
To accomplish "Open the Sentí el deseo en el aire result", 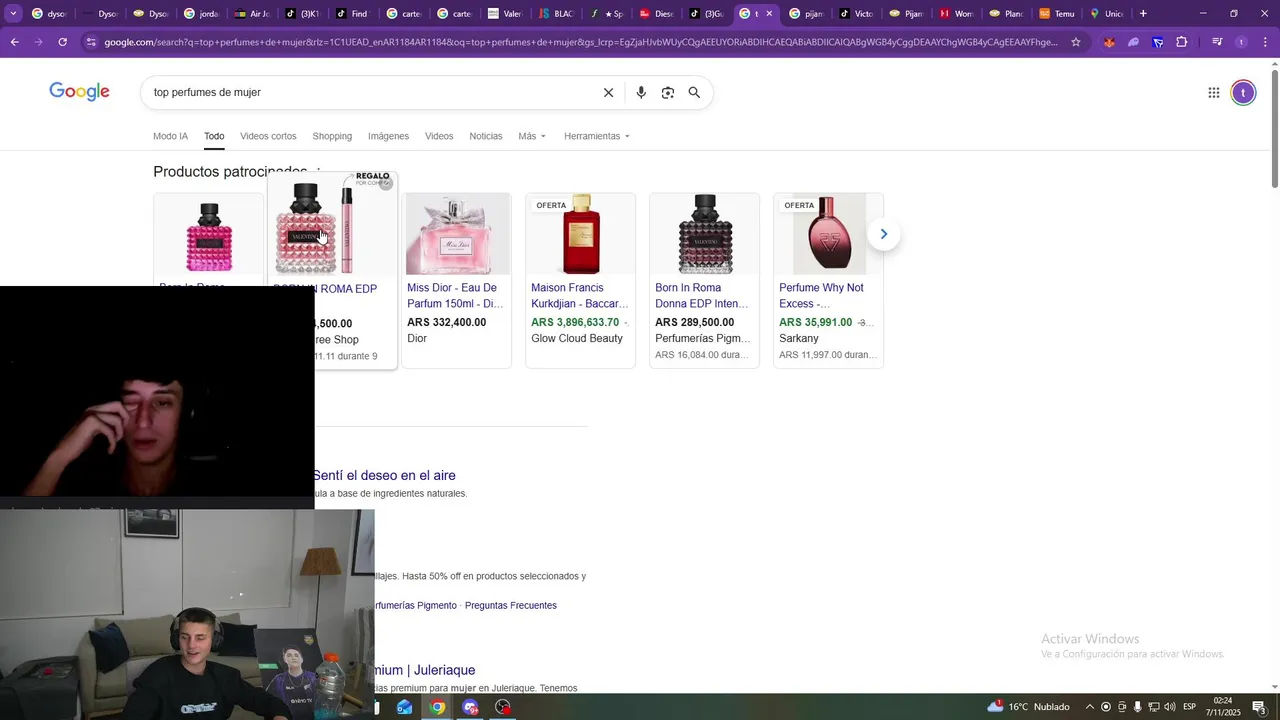I will click(384, 476).
